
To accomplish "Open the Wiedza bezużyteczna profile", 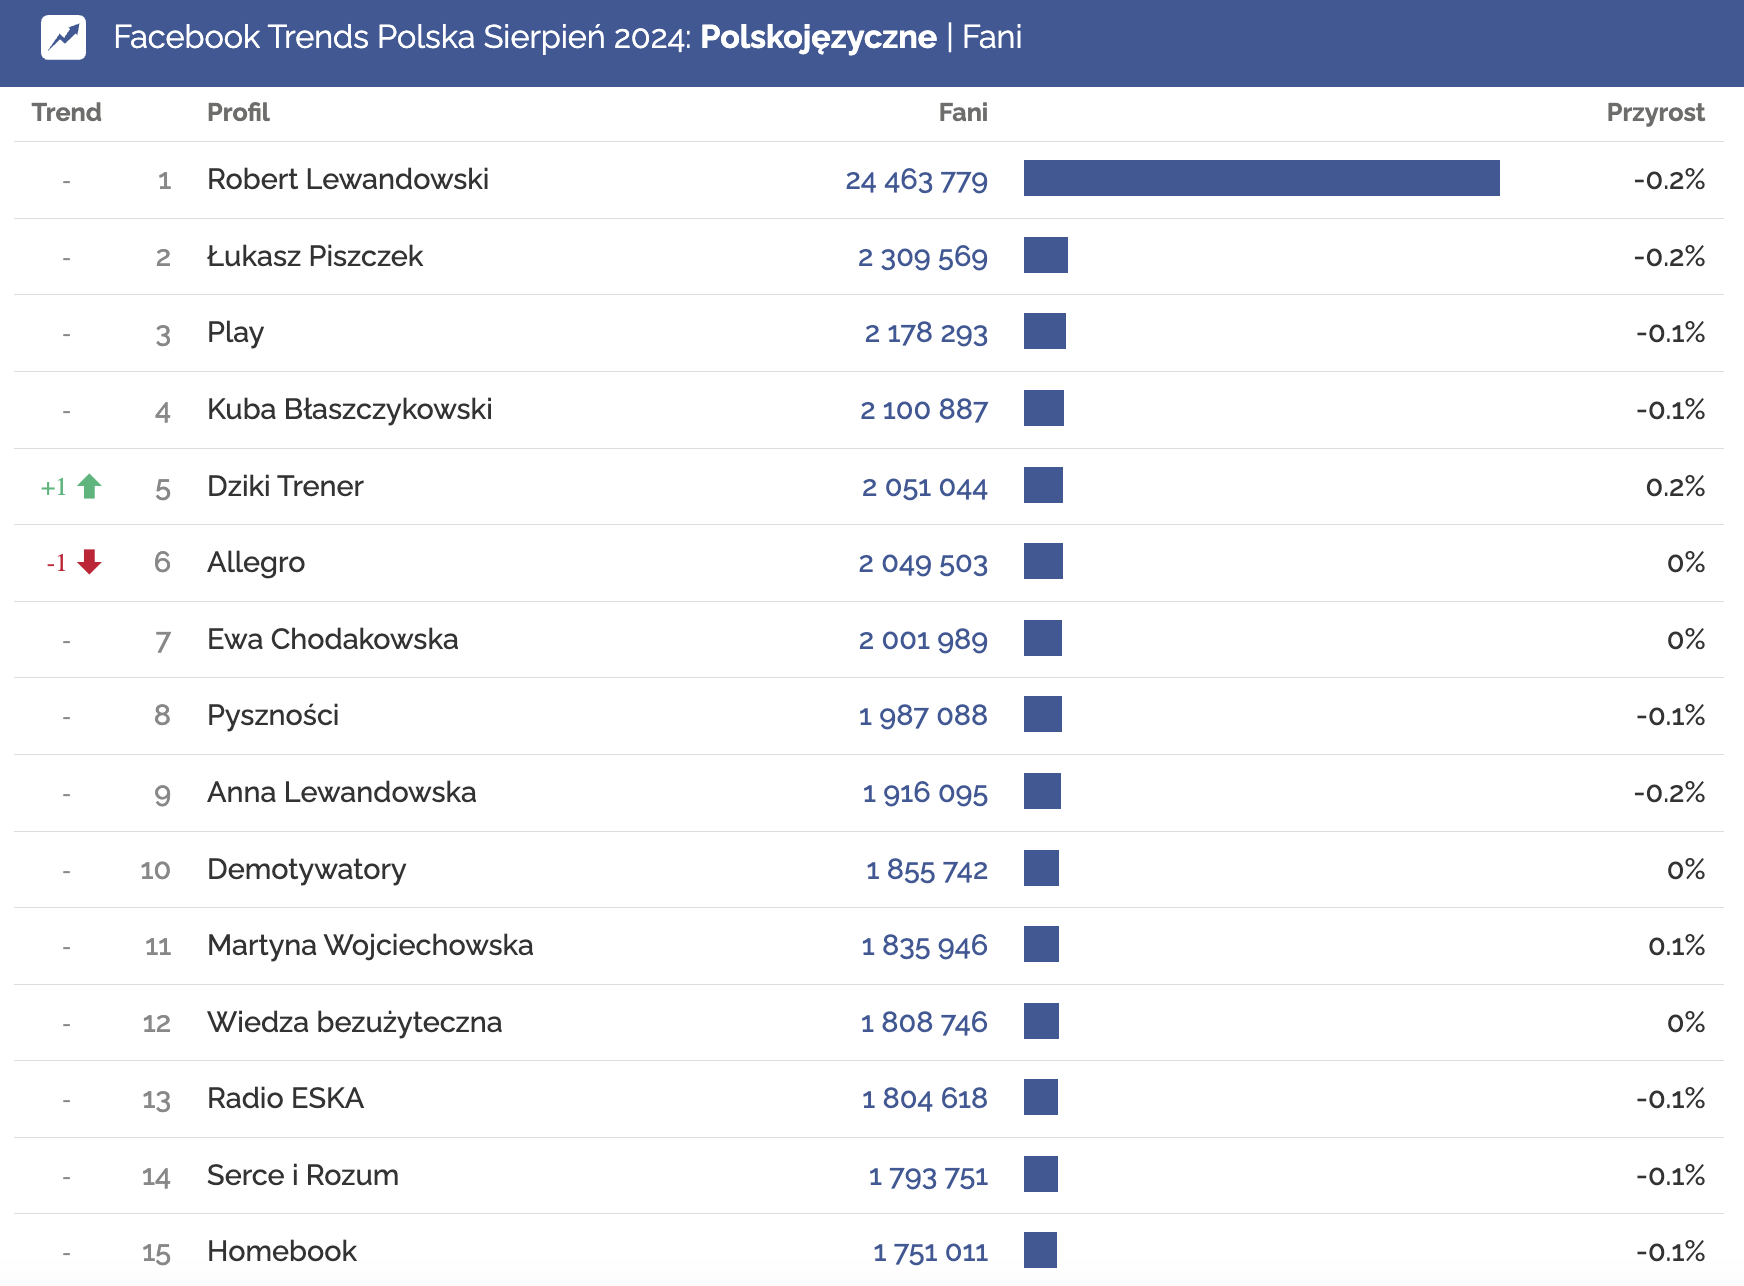I will (354, 1022).
